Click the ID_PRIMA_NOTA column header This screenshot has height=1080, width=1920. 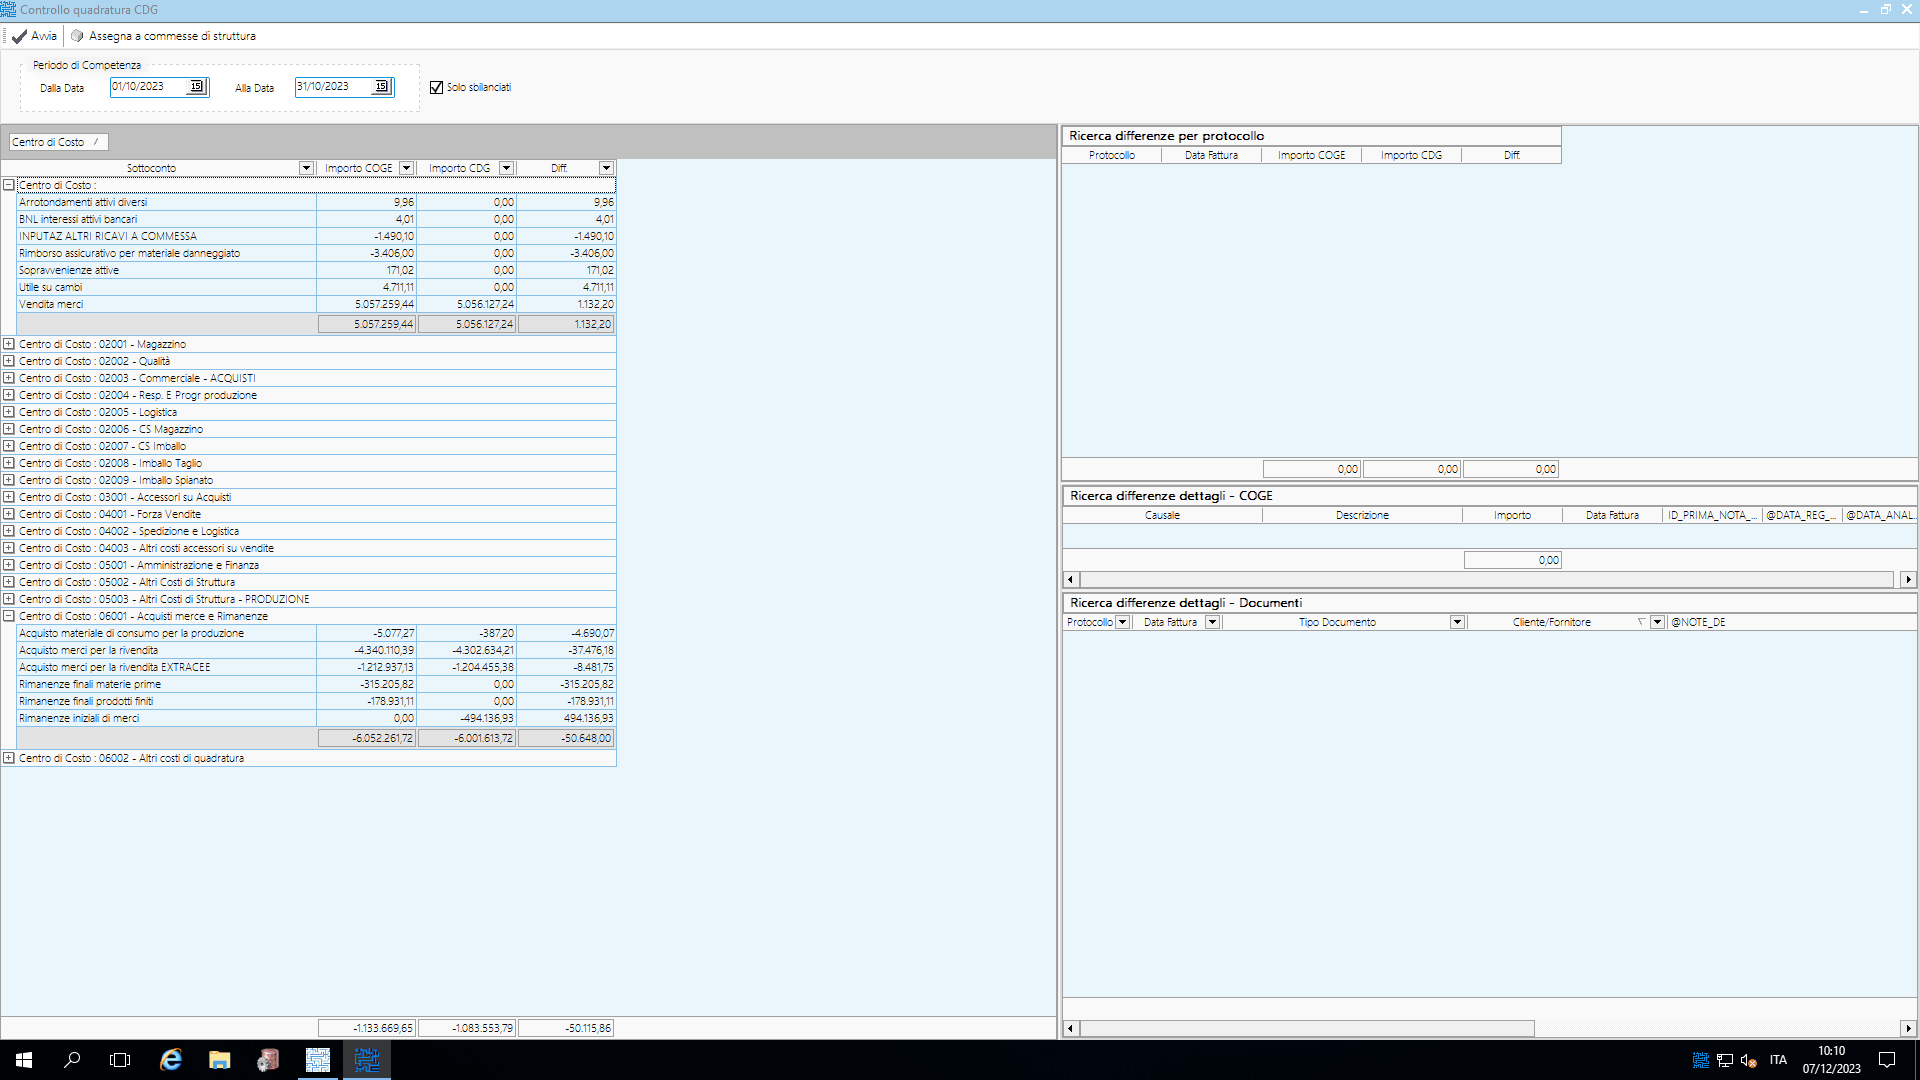point(1712,515)
